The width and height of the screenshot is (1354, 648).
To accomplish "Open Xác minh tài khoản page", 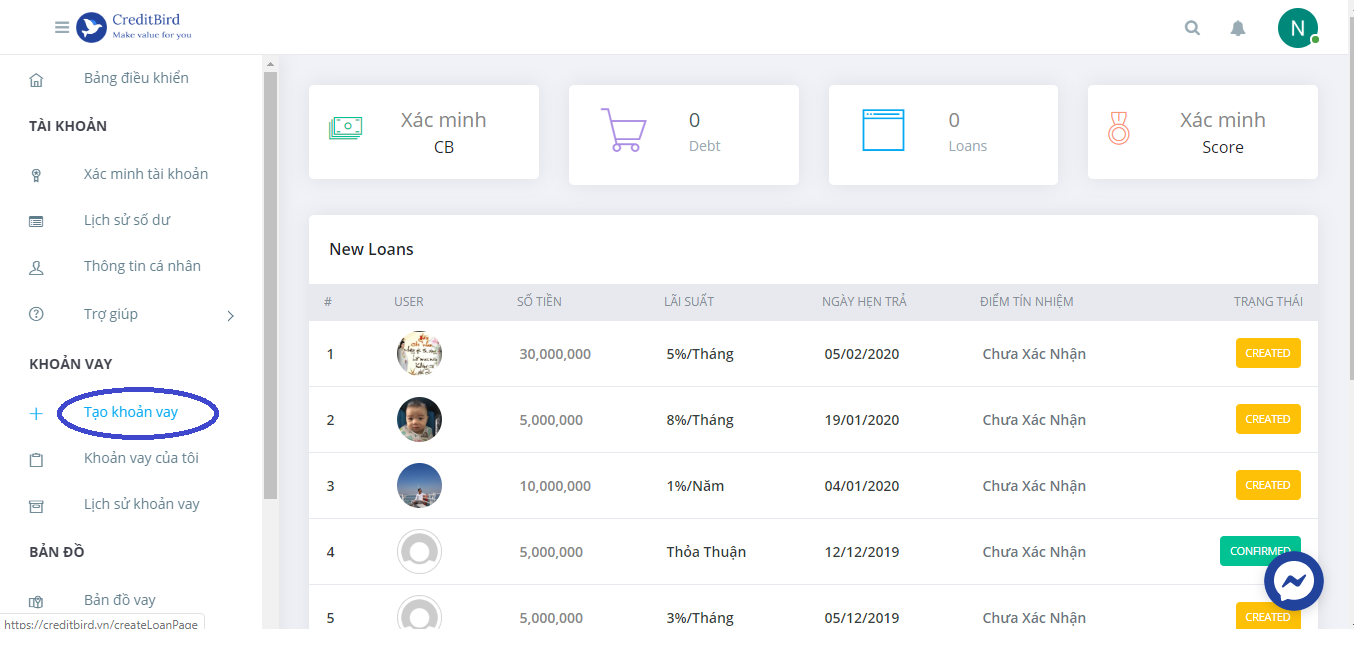I will point(146,174).
